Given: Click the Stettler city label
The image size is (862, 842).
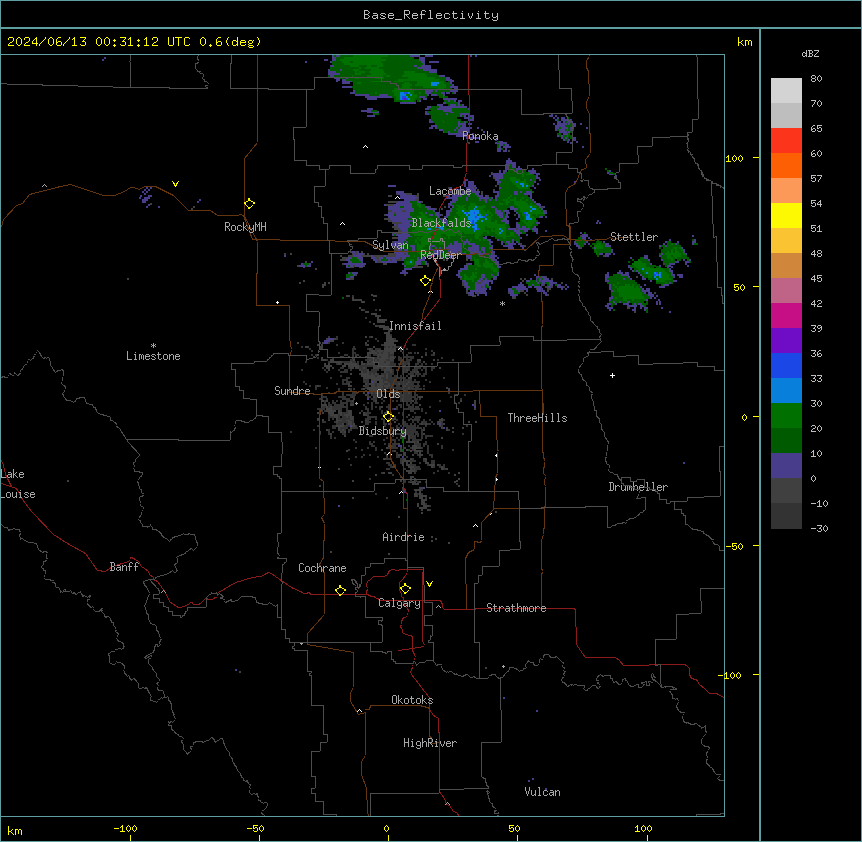Looking at the screenshot, I should coord(634,237).
